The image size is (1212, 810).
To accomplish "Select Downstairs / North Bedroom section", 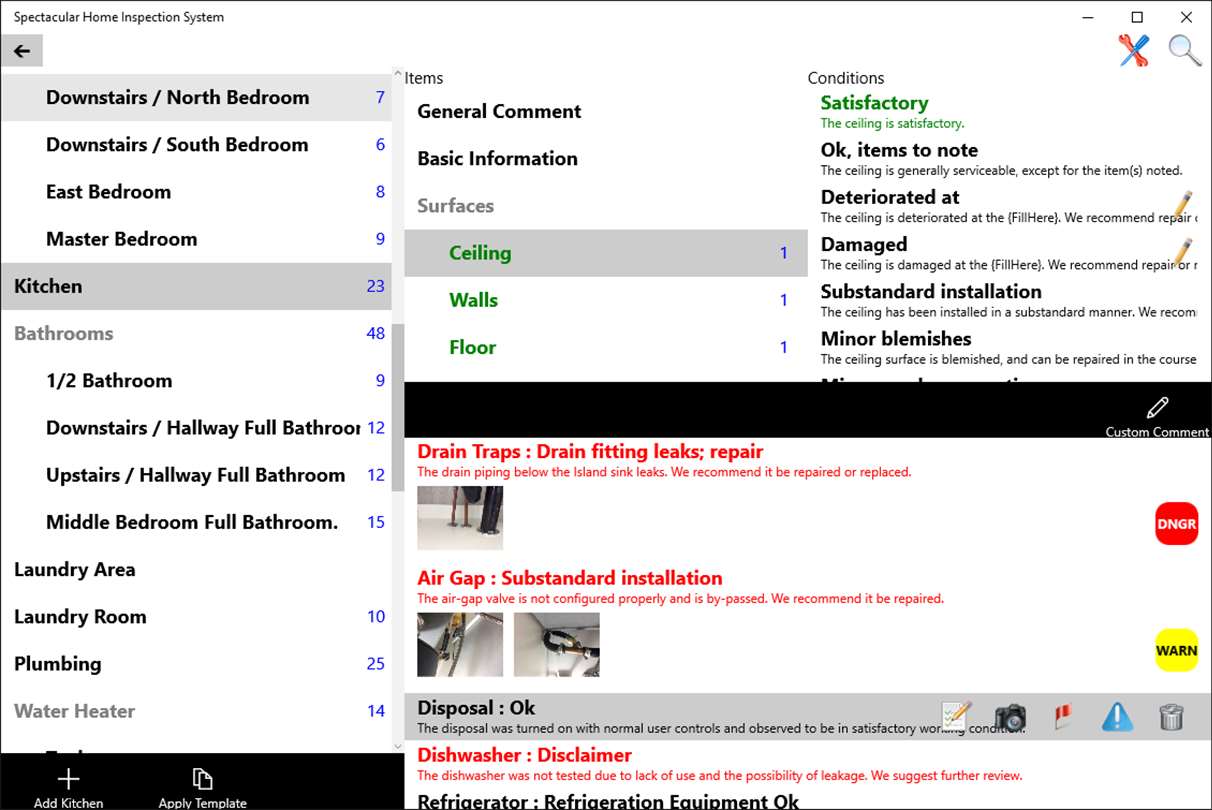I will pos(196,97).
